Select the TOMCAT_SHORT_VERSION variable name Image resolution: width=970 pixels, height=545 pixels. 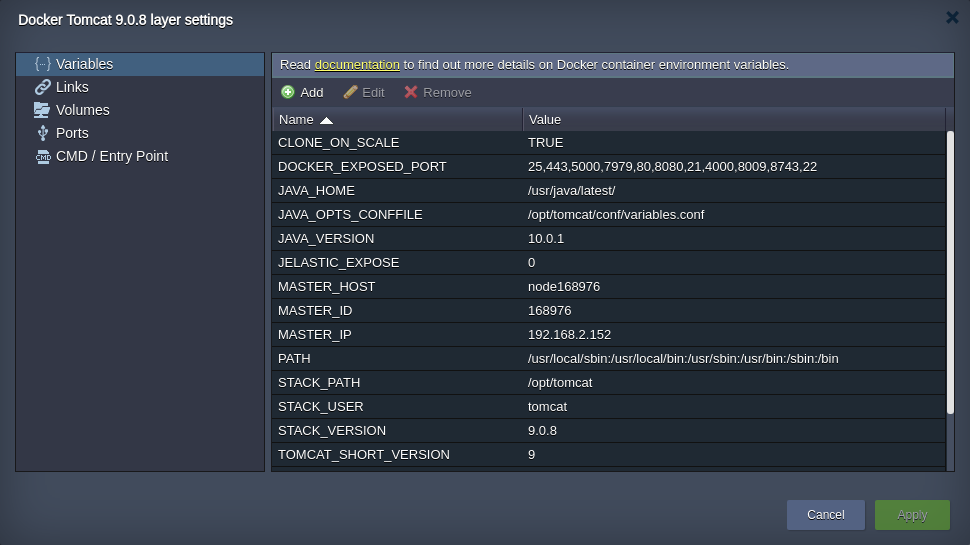click(x=364, y=455)
